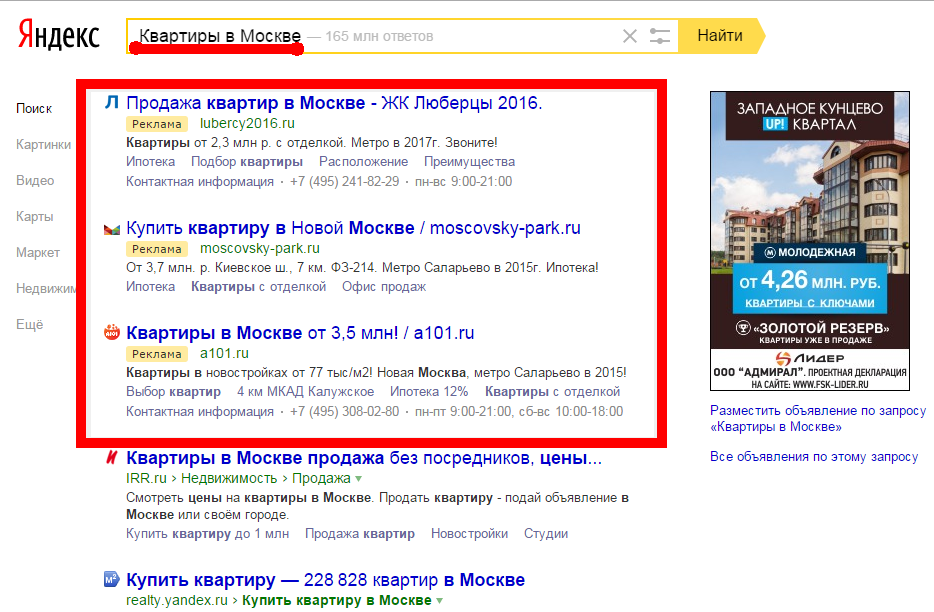Viewport: 934px width, 612px height.
Task: Open the Карты section
Action: coord(35,216)
